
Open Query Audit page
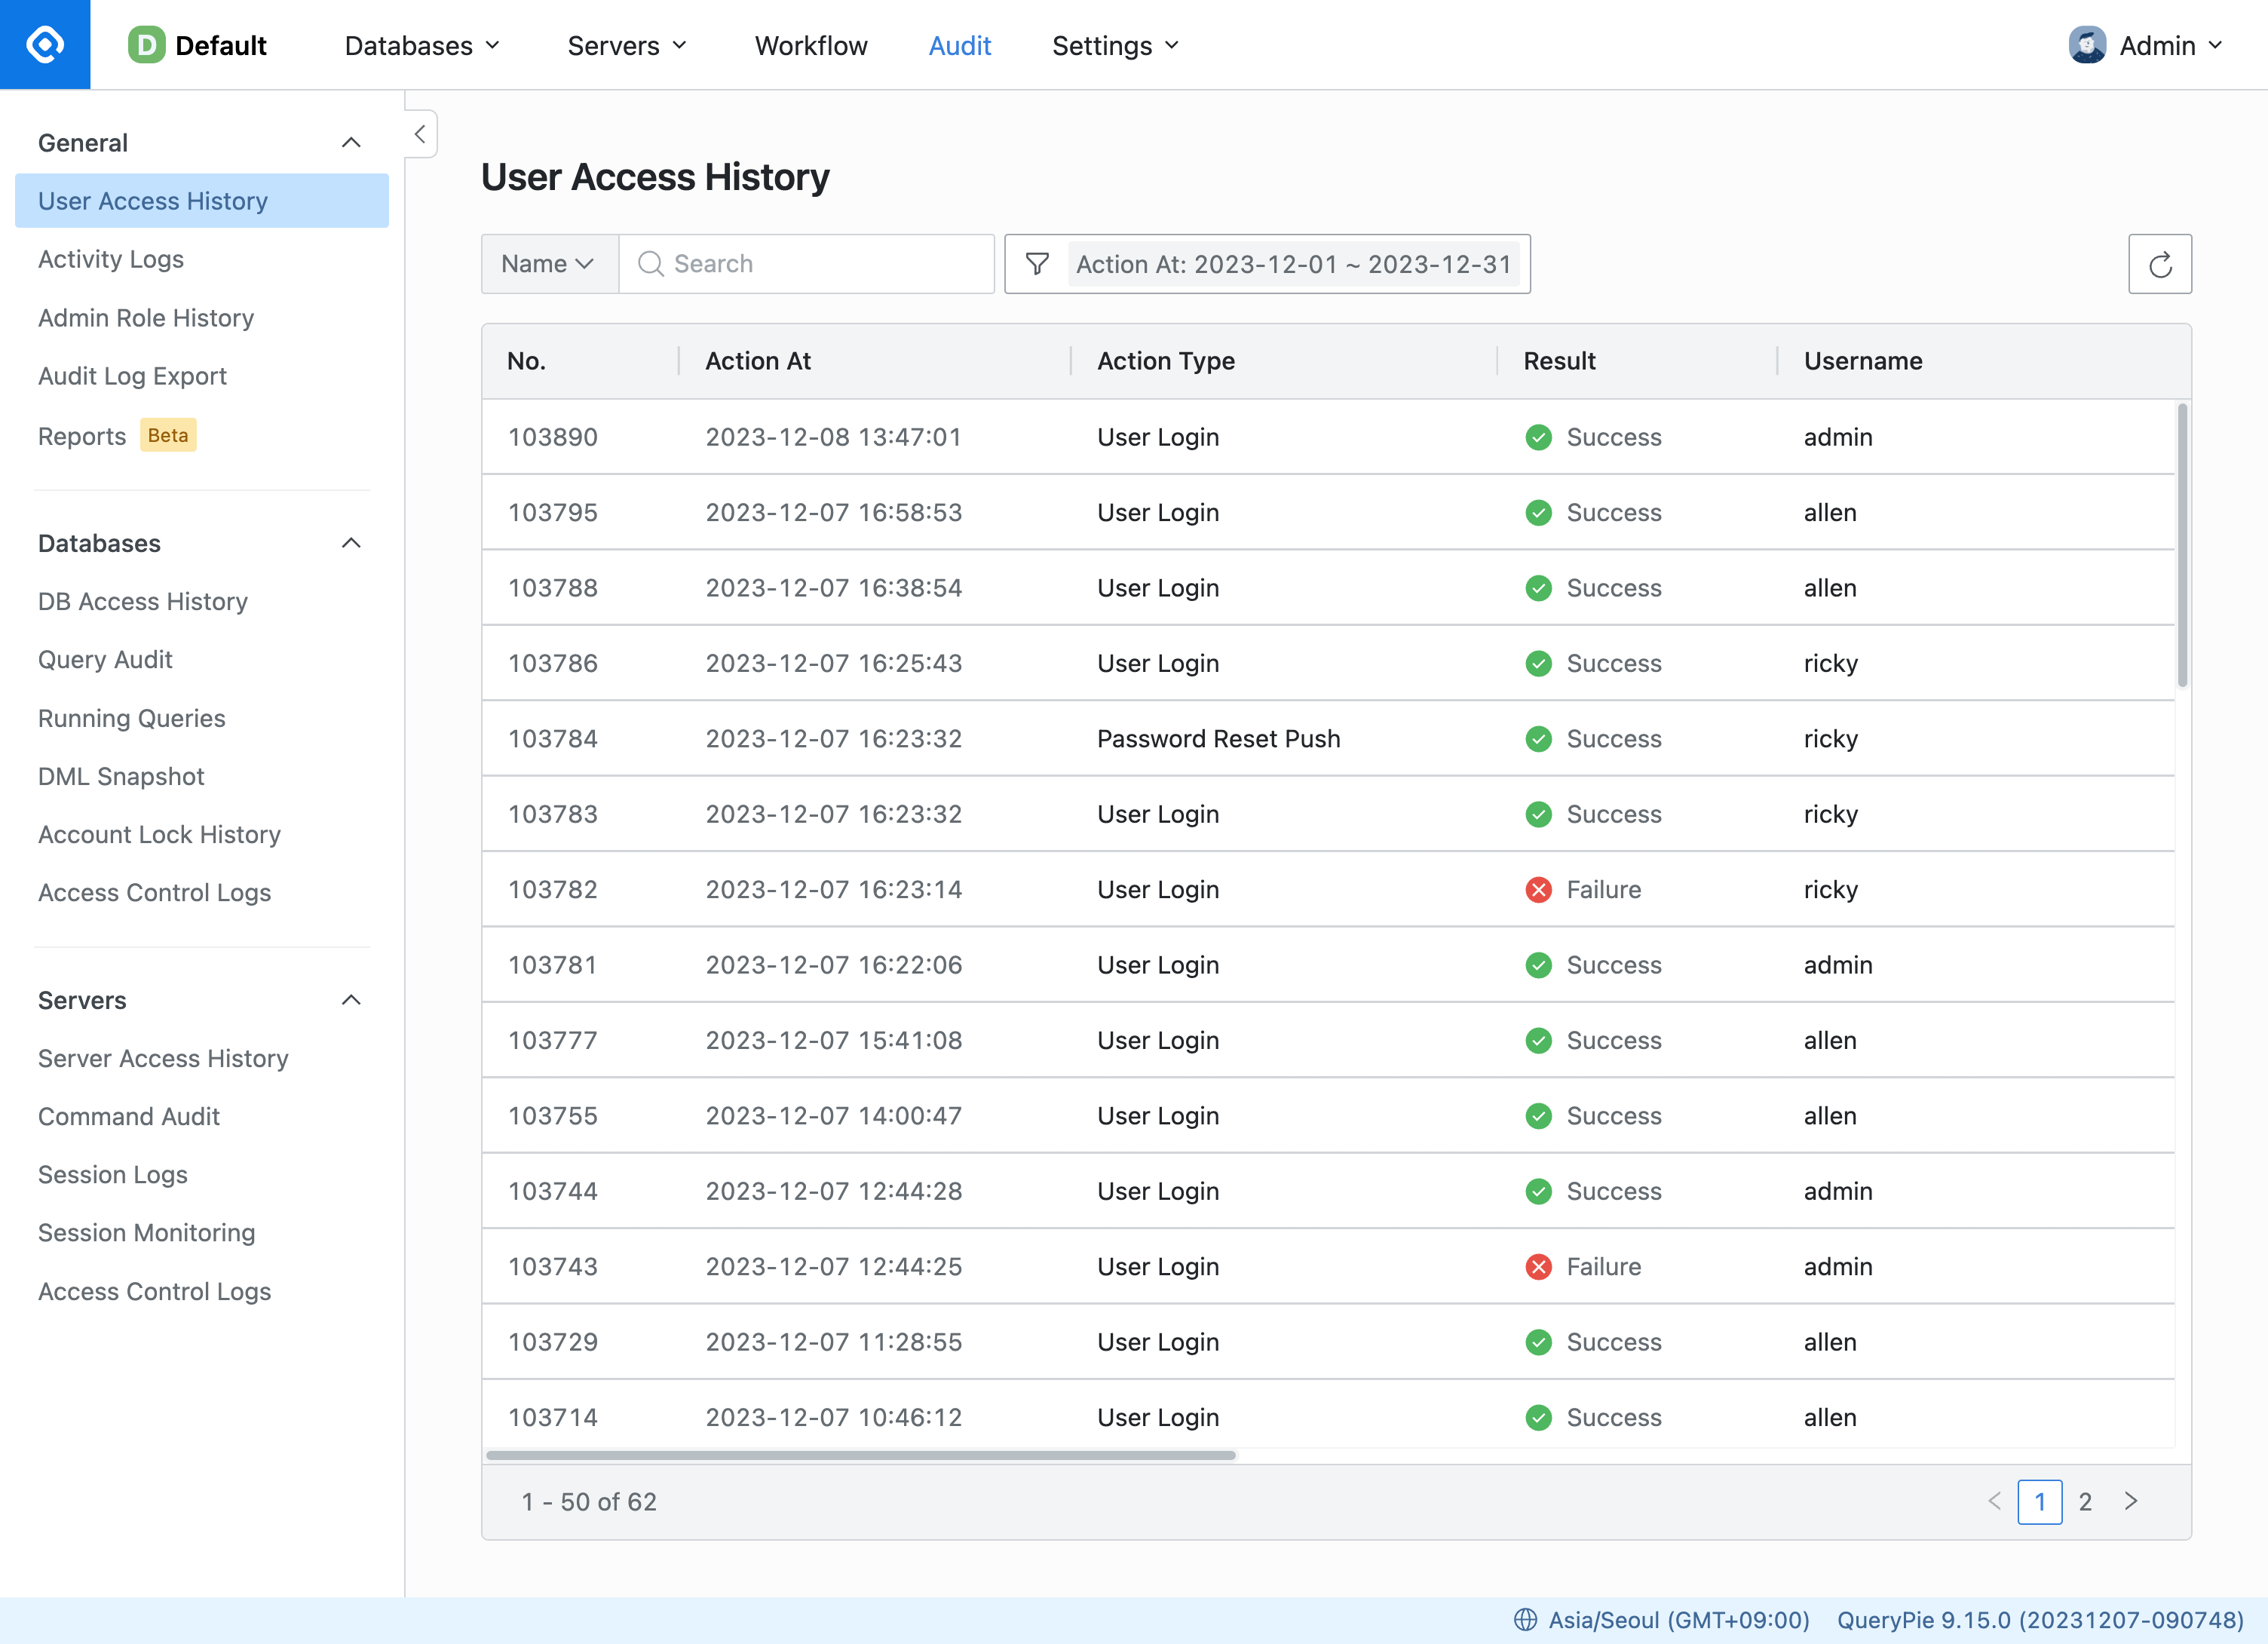pos(105,660)
